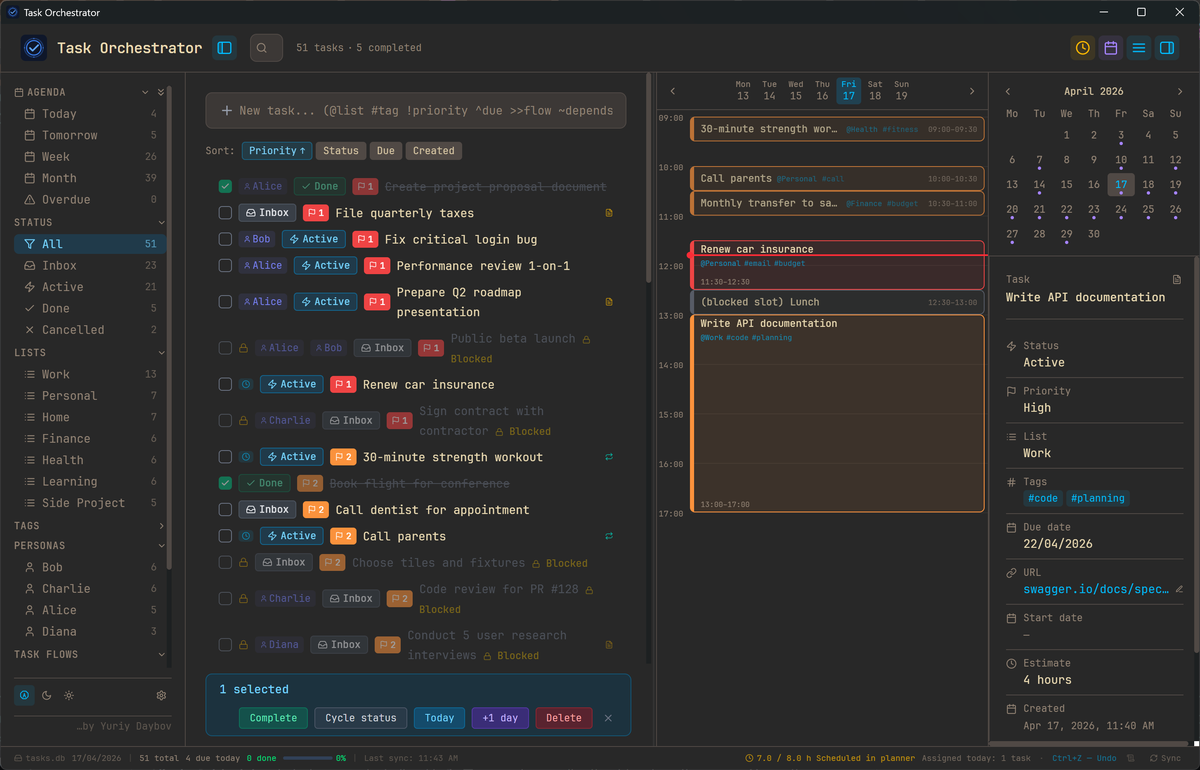Select Write API documentation block in planner

837,414
